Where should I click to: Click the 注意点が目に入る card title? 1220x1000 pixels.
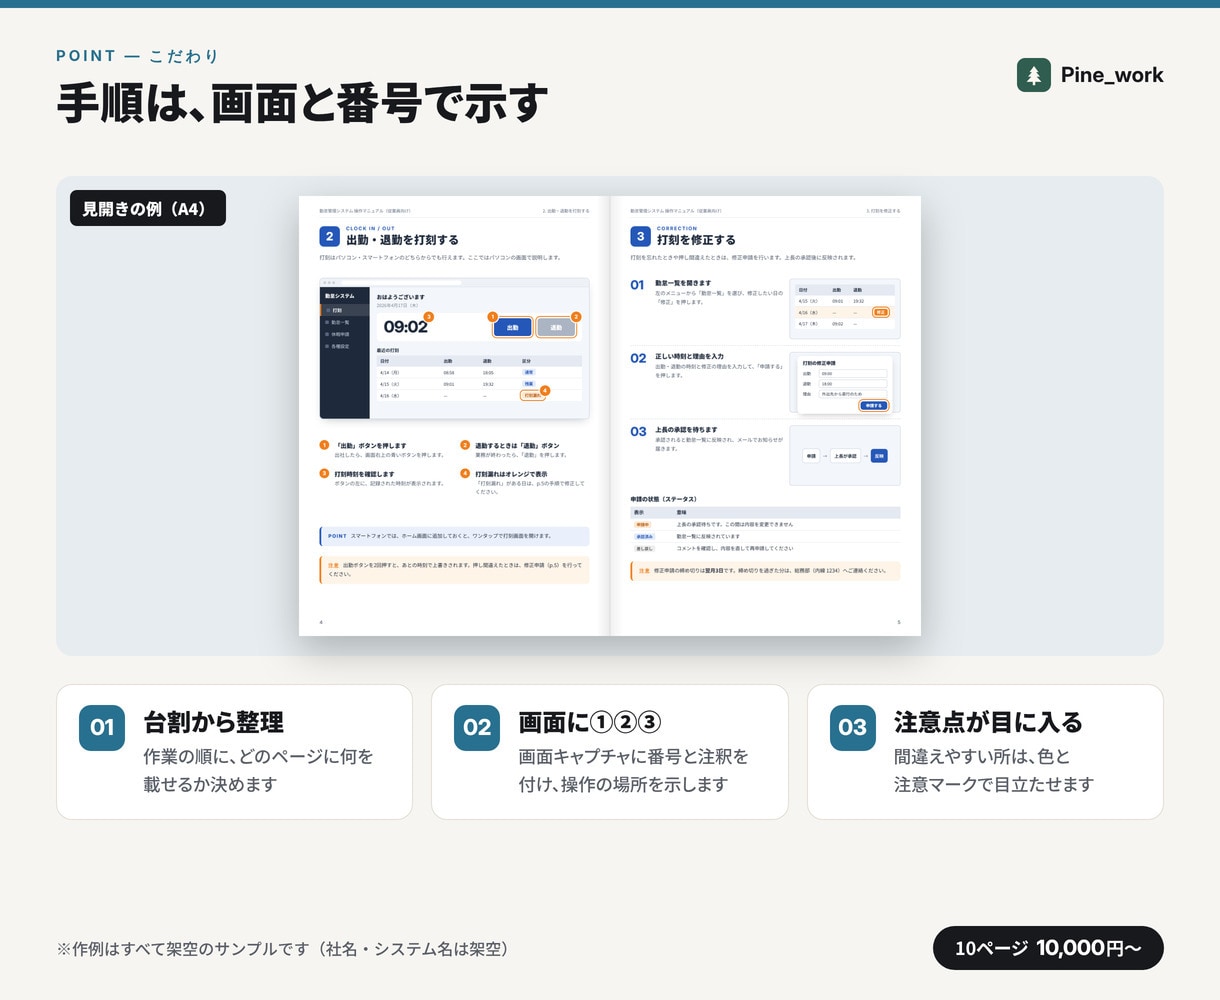tap(988, 722)
